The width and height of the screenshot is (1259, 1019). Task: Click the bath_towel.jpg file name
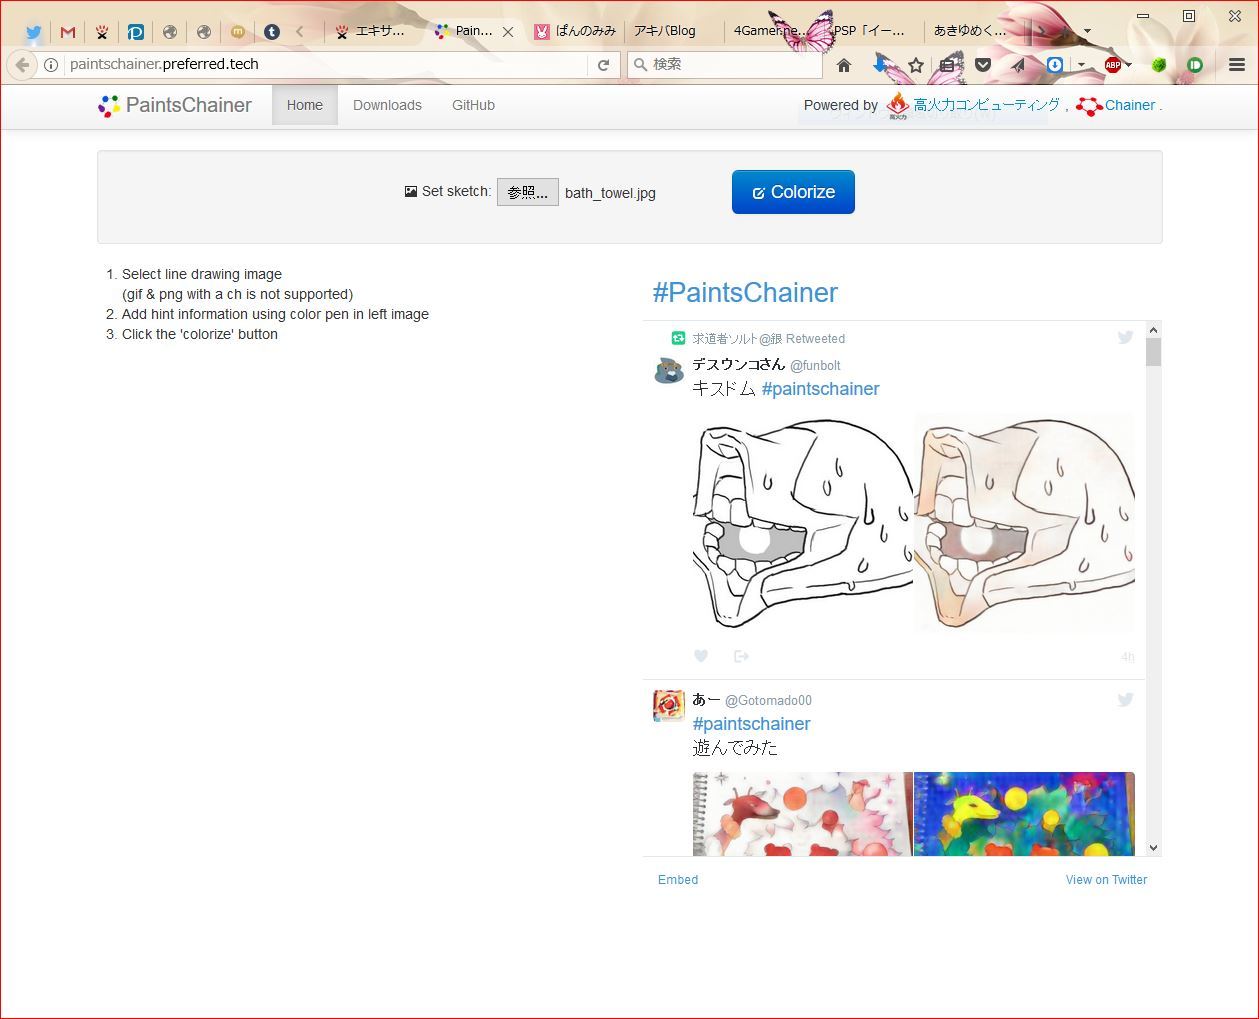(x=610, y=193)
